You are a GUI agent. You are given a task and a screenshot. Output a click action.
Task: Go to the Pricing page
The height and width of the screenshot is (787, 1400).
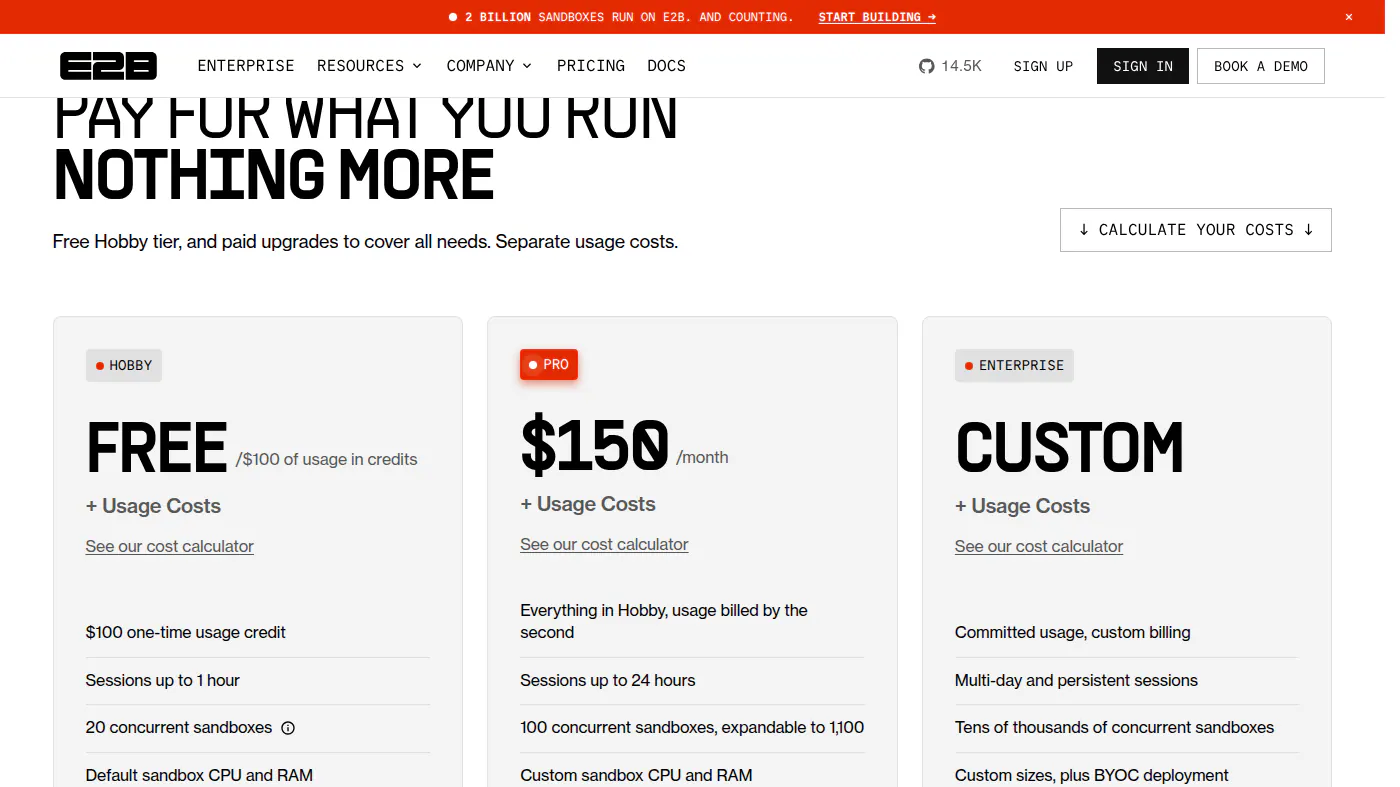point(591,66)
